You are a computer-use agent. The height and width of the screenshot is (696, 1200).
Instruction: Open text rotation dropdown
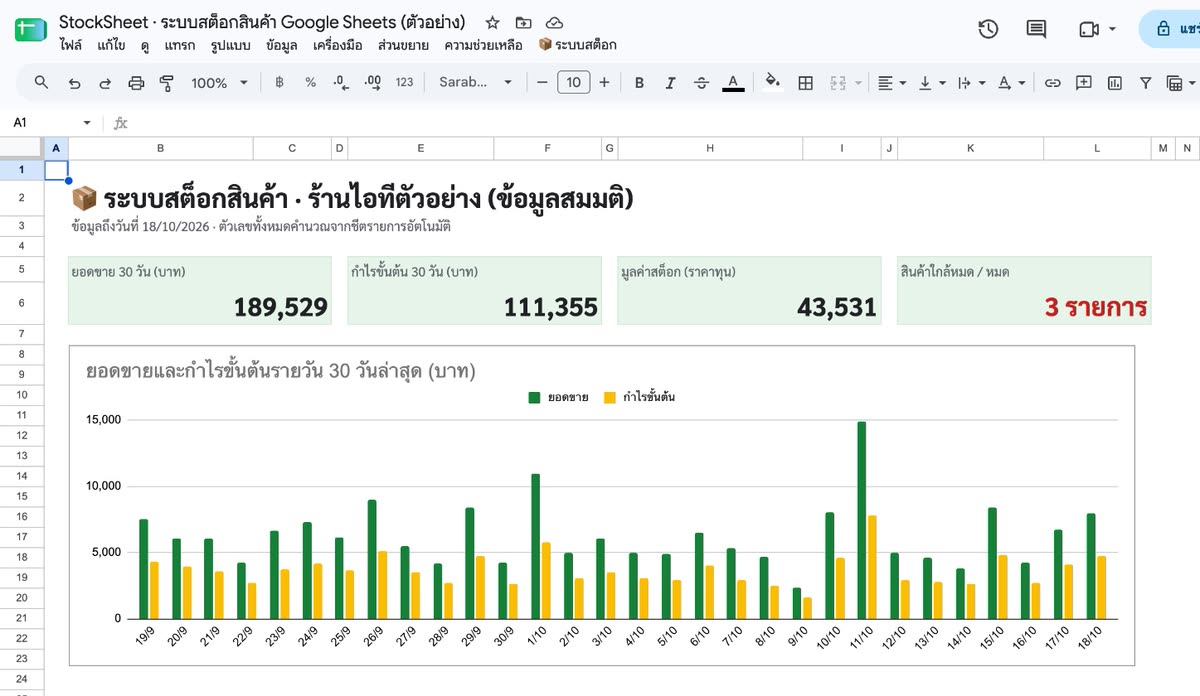click(x=1012, y=83)
